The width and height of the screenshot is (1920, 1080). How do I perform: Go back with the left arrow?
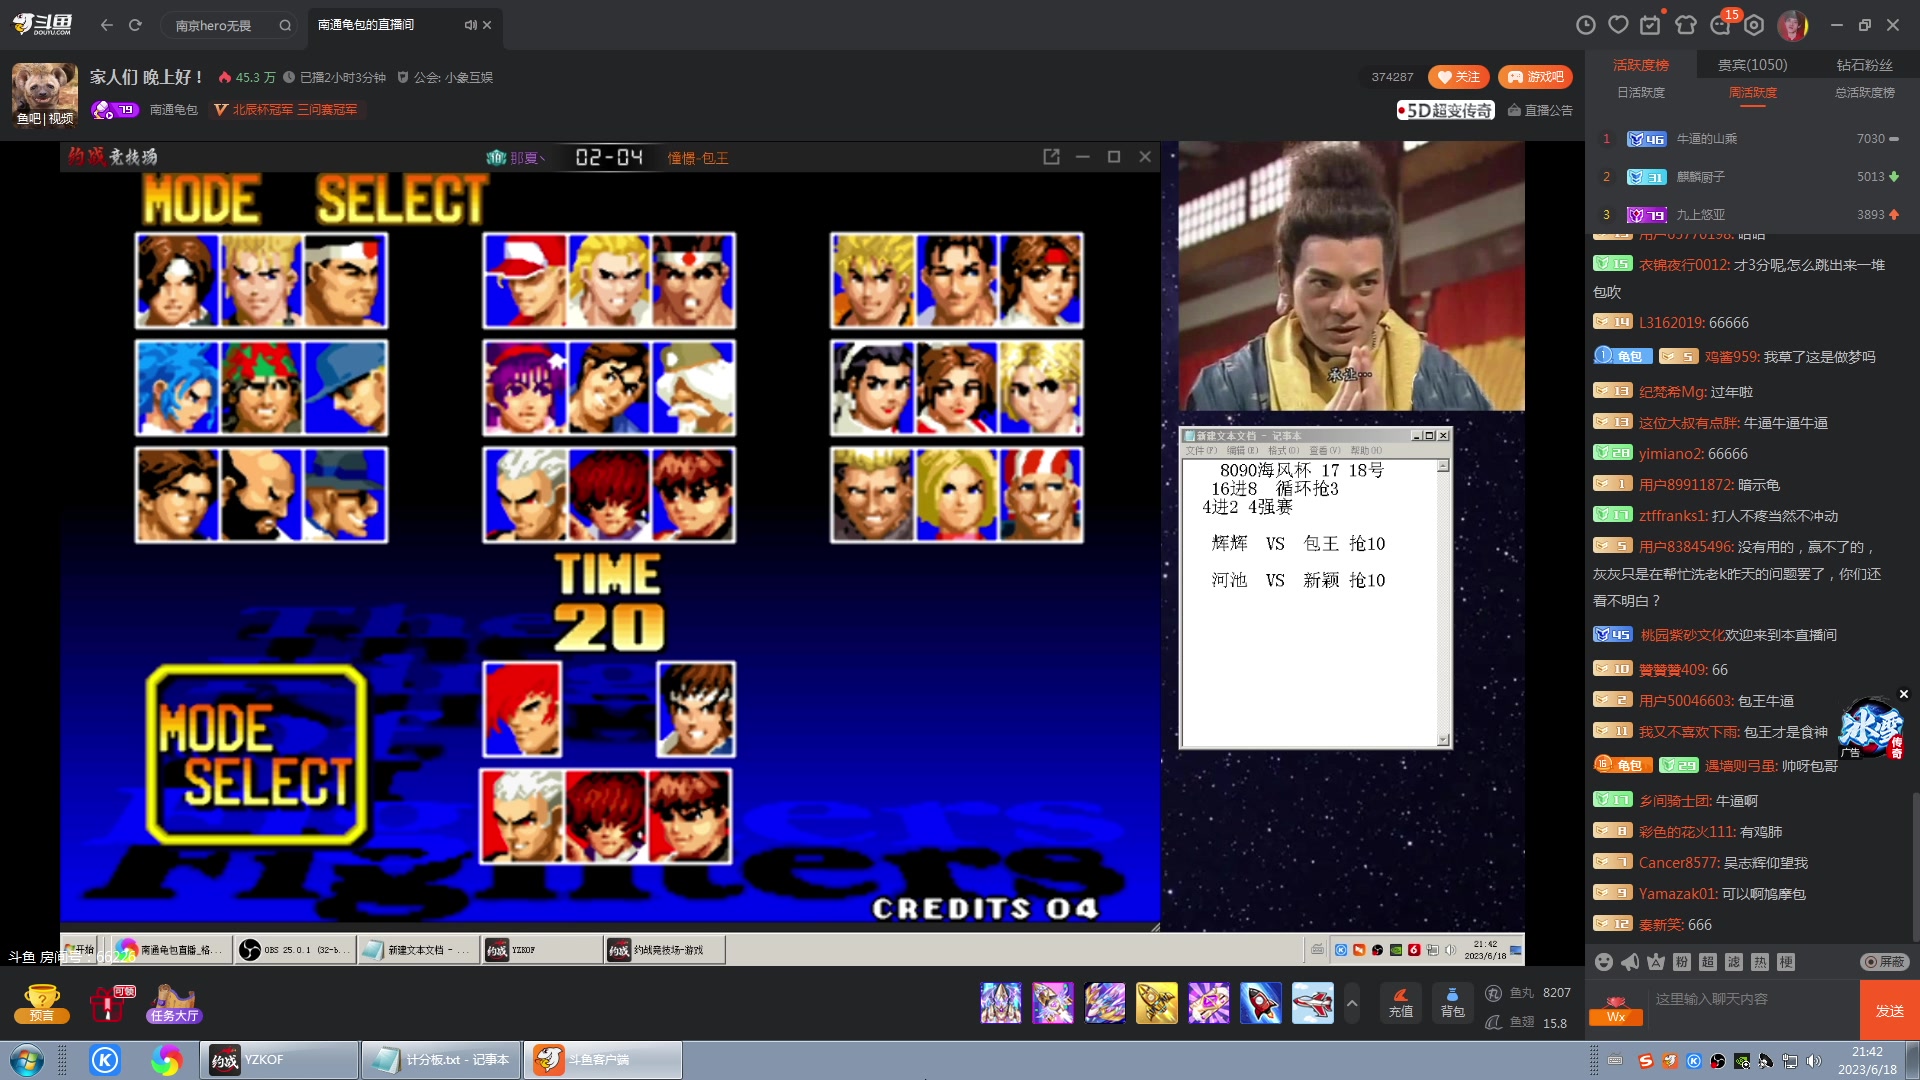coord(106,25)
